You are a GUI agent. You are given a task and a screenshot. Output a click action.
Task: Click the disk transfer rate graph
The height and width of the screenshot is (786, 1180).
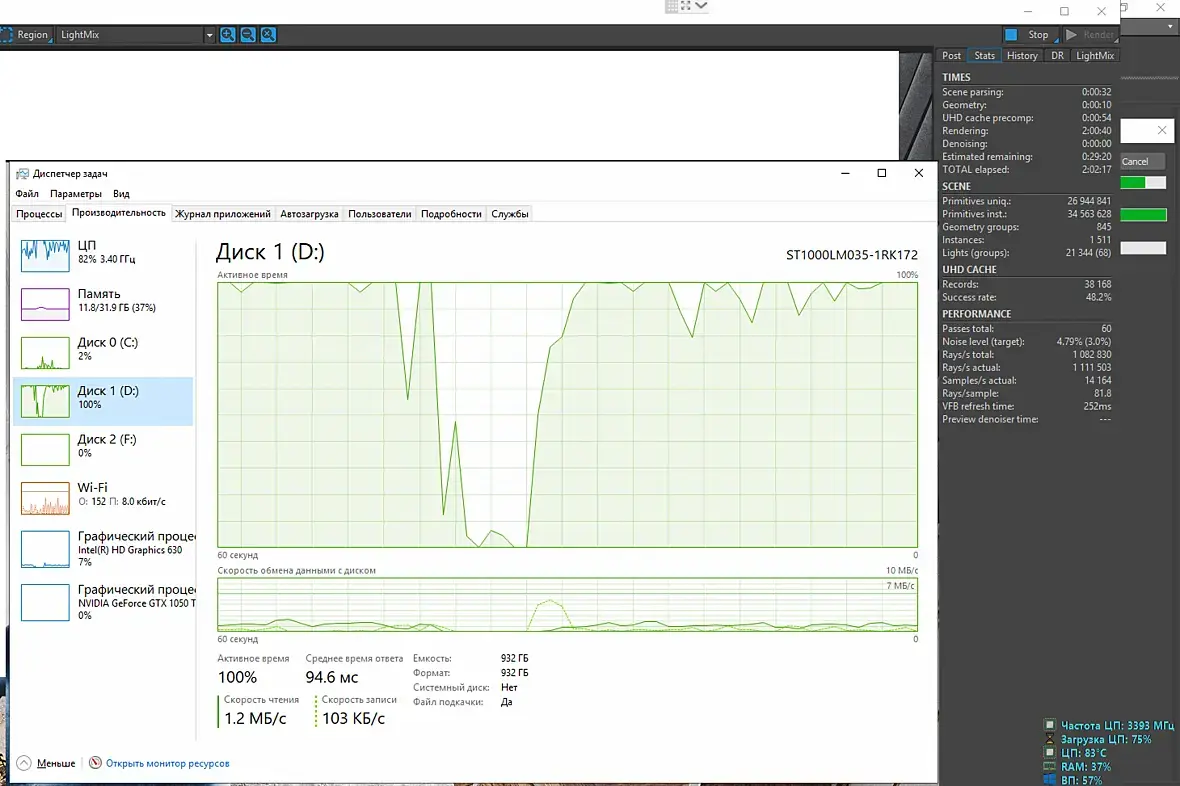coord(567,605)
